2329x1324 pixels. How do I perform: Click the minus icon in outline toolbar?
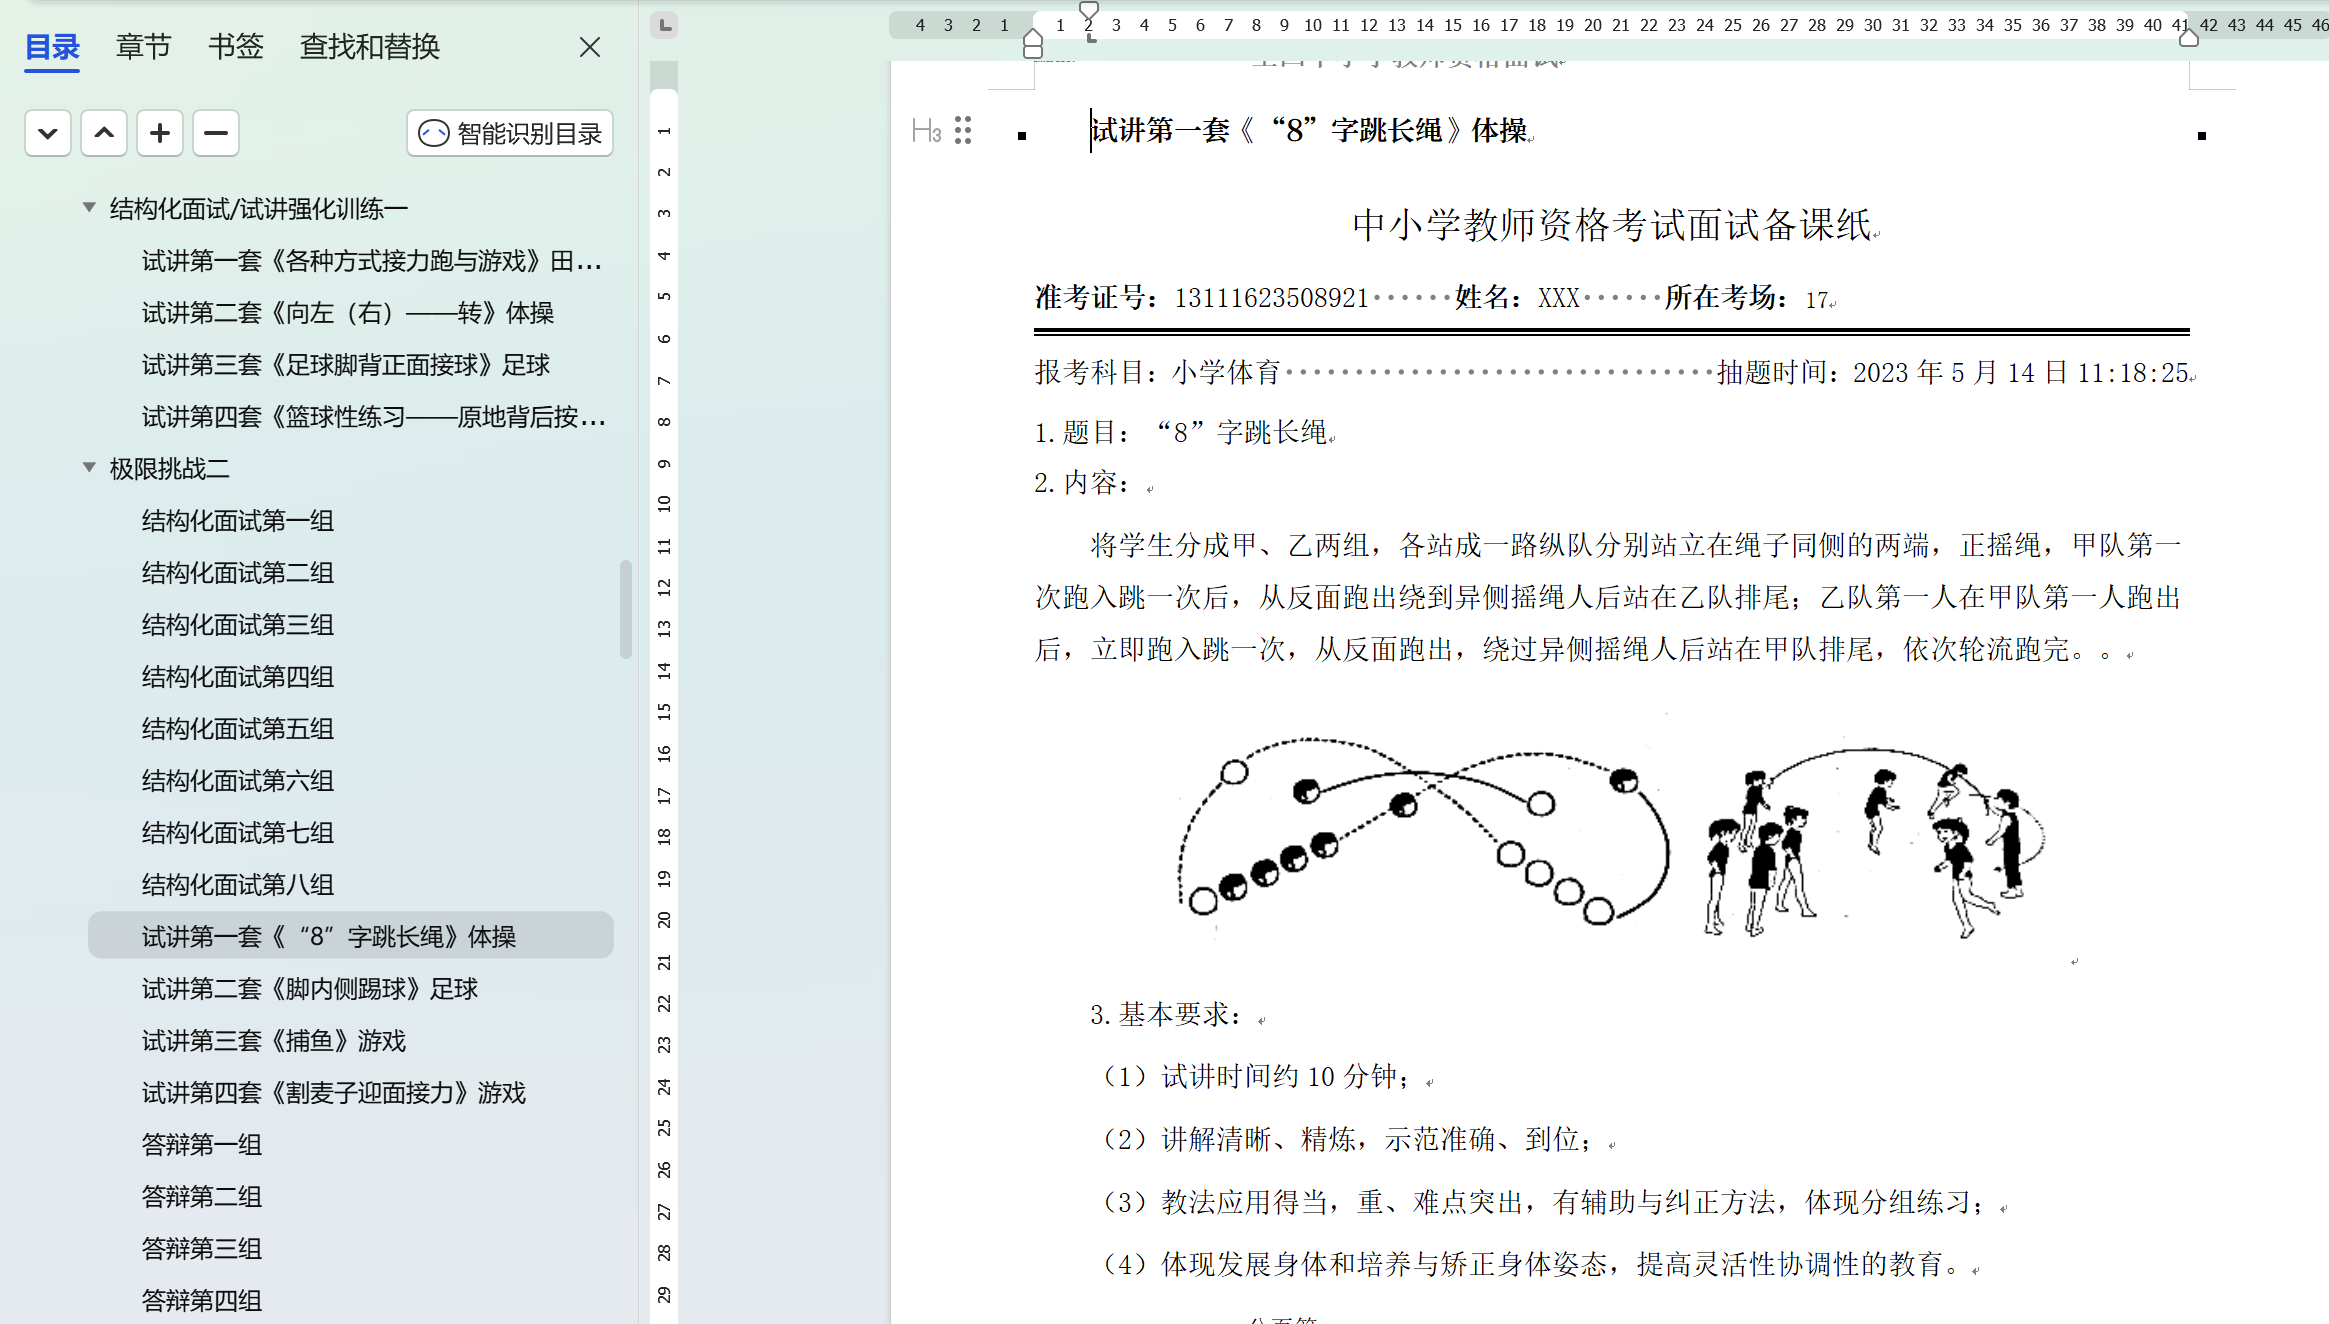point(216,133)
